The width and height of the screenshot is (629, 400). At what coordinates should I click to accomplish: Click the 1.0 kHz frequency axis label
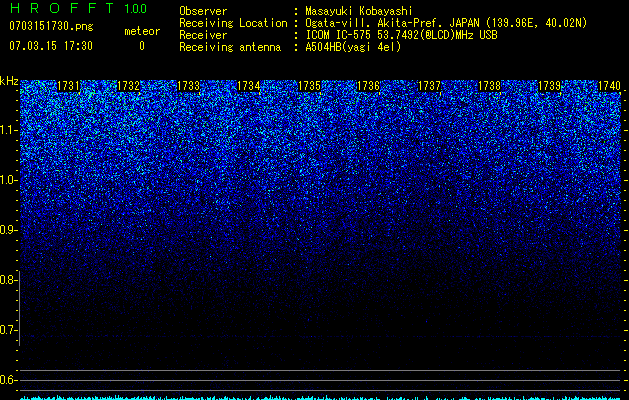[8, 180]
